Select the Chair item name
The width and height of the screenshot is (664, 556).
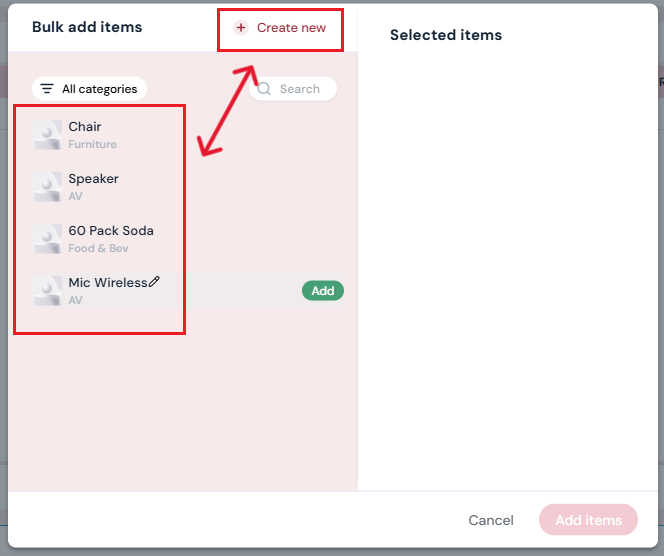pos(85,127)
